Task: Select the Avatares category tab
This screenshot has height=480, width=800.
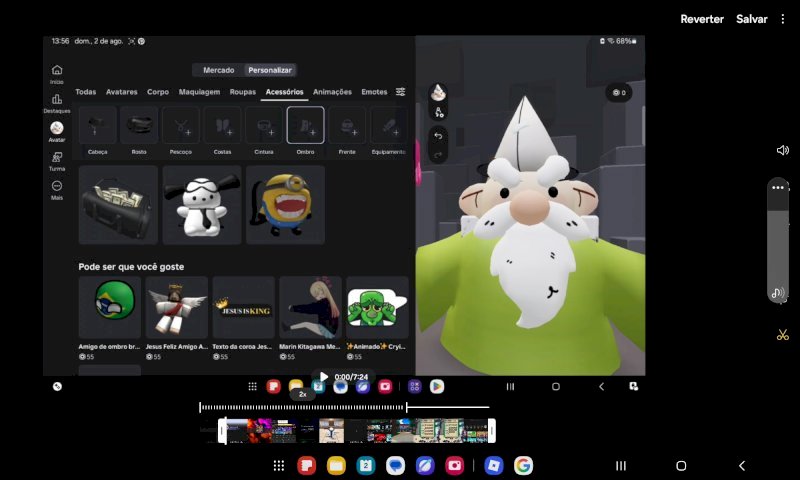Action: point(121,92)
